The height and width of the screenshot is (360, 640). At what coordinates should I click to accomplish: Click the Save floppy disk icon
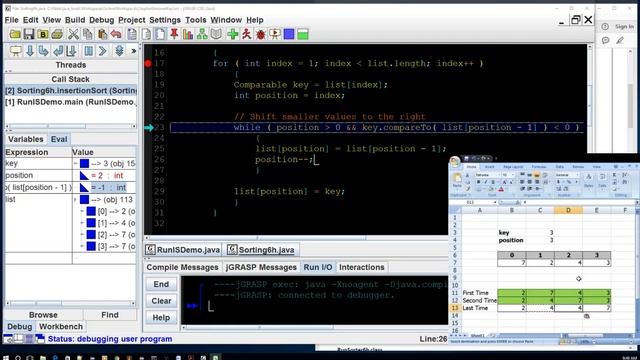click(x=29, y=34)
